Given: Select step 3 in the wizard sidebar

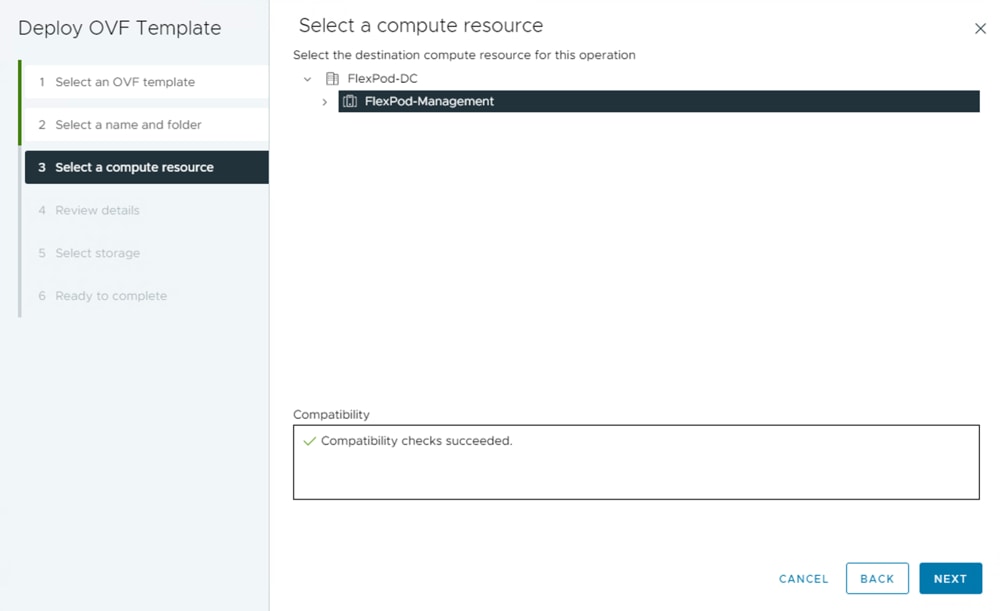Looking at the screenshot, I should (x=134, y=167).
